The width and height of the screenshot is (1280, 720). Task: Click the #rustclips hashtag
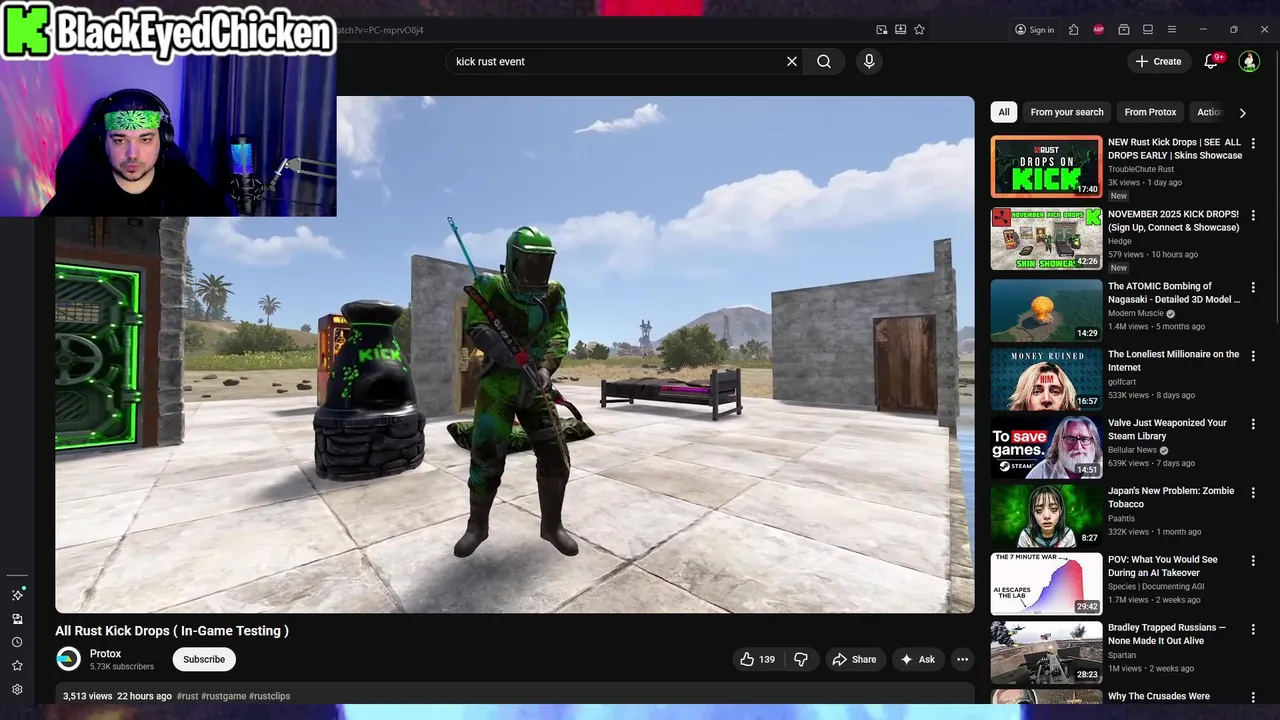pyautogui.click(x=270, y=696)
